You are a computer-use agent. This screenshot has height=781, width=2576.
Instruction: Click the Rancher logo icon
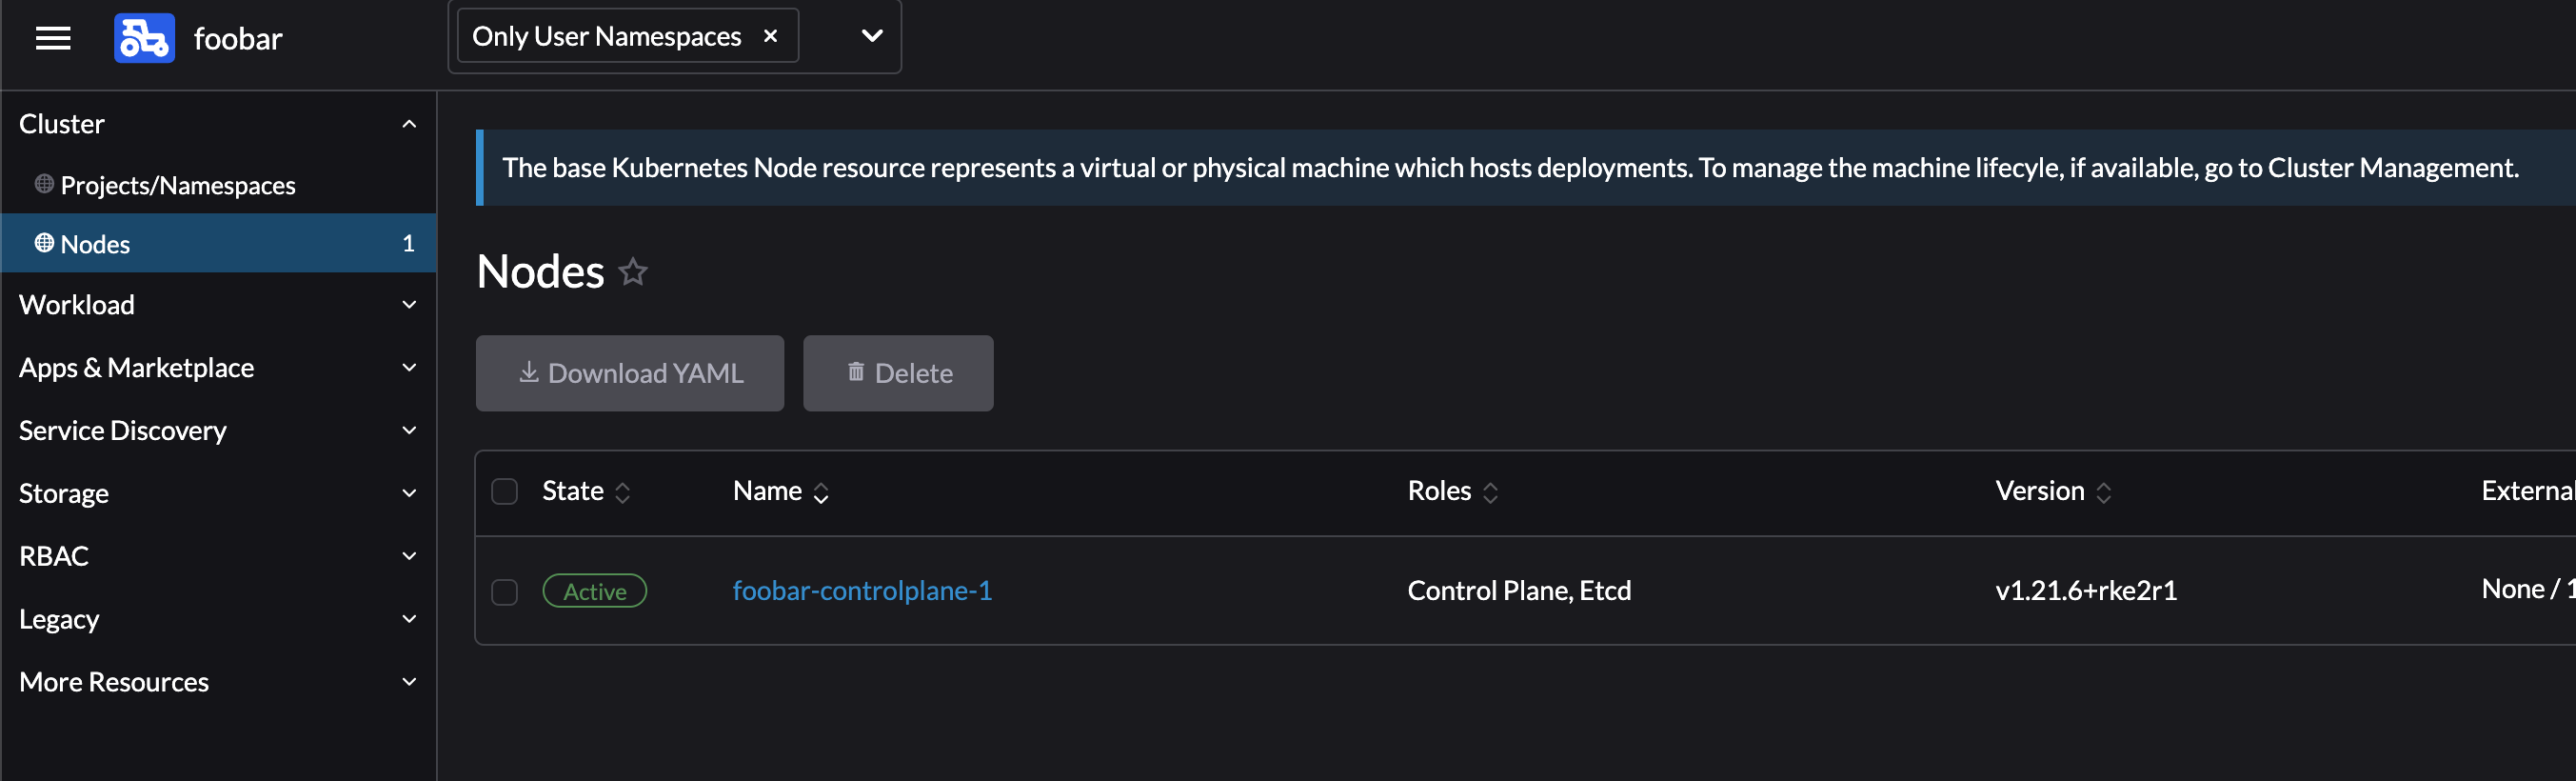tap(144, 38)
